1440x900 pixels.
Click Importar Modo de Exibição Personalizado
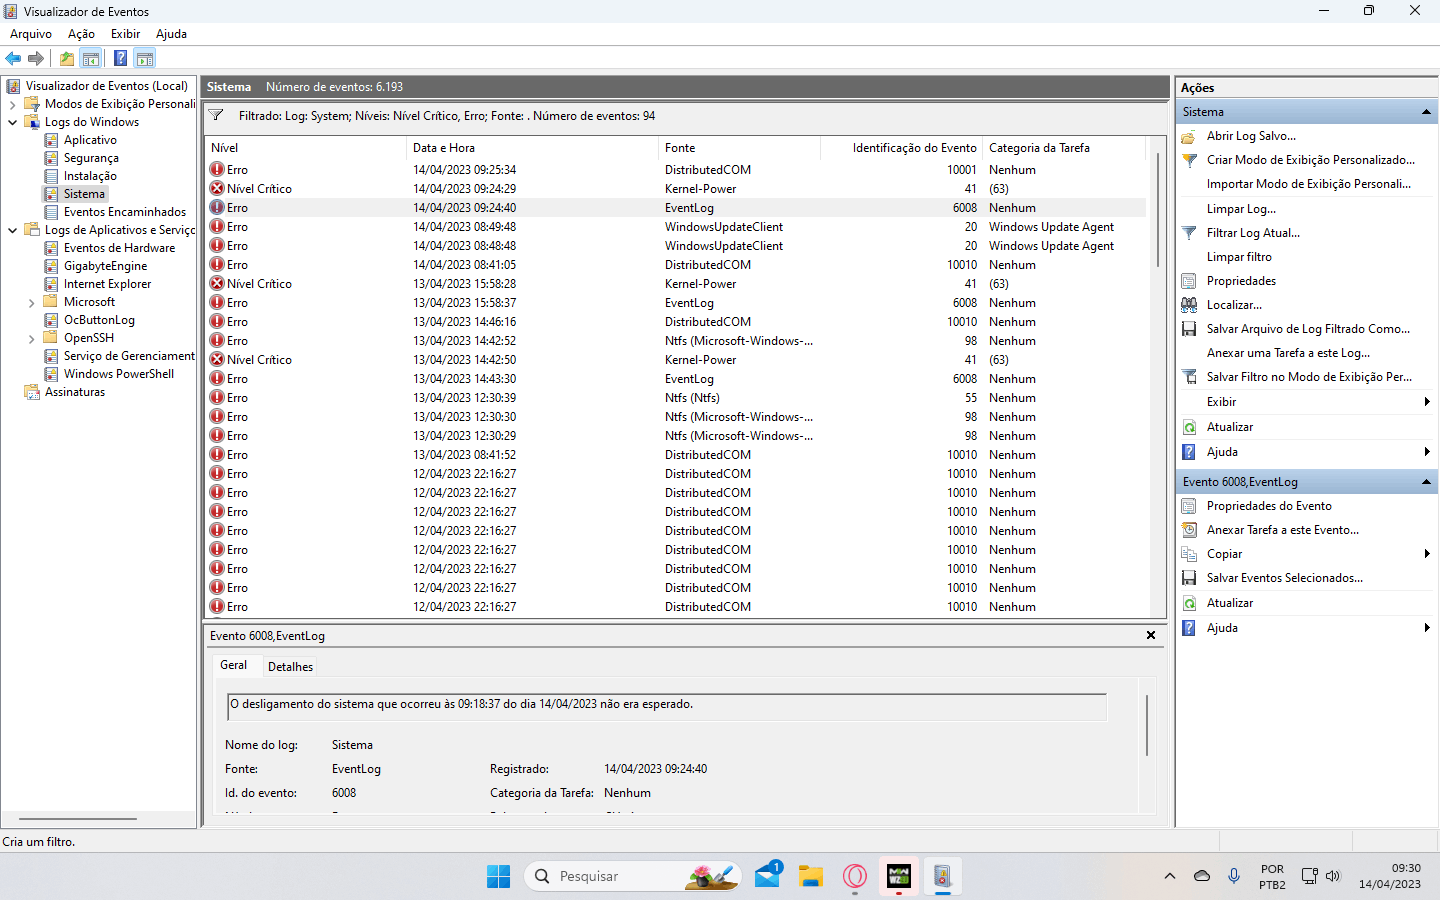(1308, 184)
